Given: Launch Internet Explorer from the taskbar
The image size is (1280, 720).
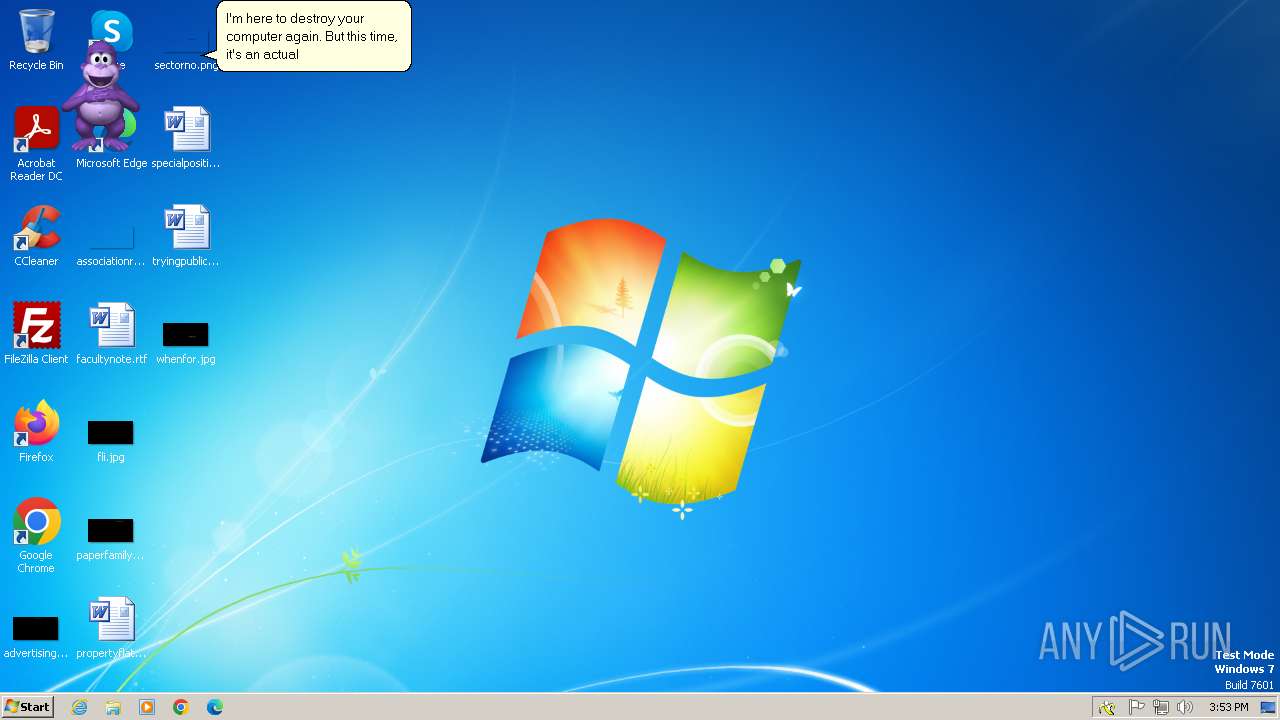Looking at the screenshot, I should [80, 707].
